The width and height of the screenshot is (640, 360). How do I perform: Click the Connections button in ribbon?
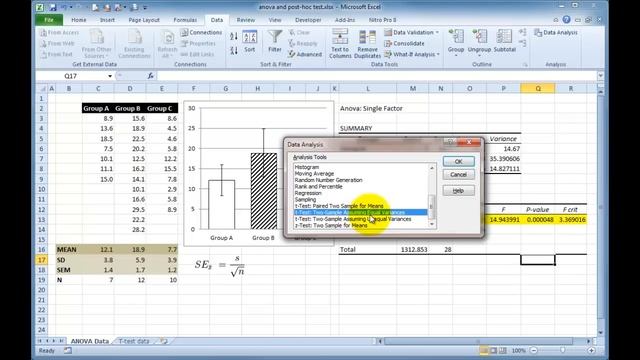[201, 32]
